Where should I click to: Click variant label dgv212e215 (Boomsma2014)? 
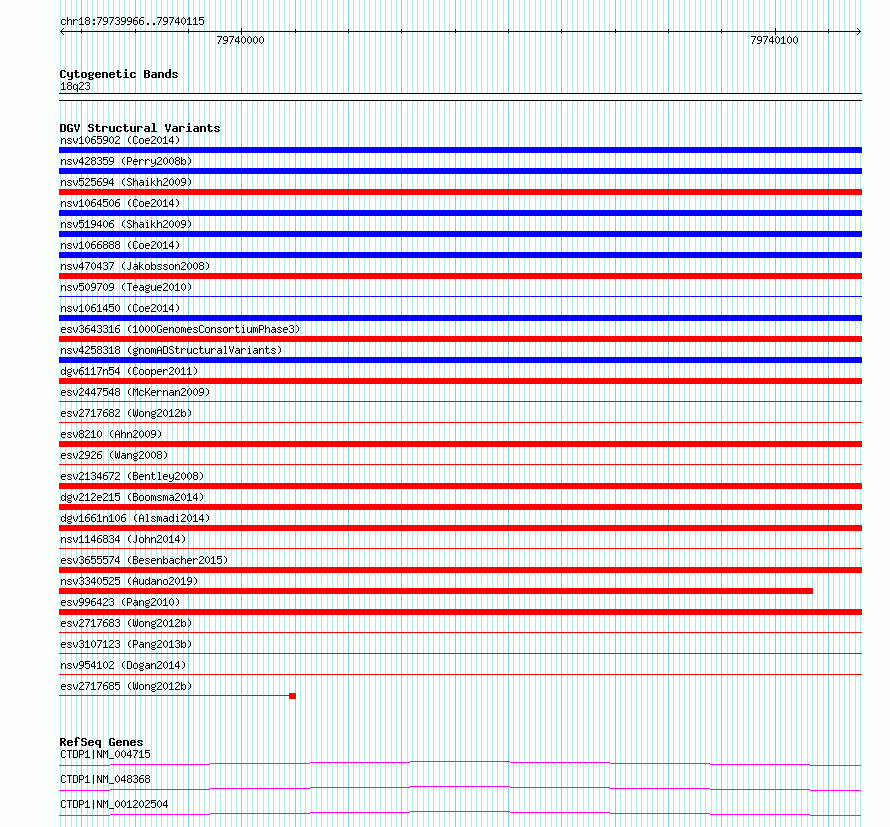point(132,497)
